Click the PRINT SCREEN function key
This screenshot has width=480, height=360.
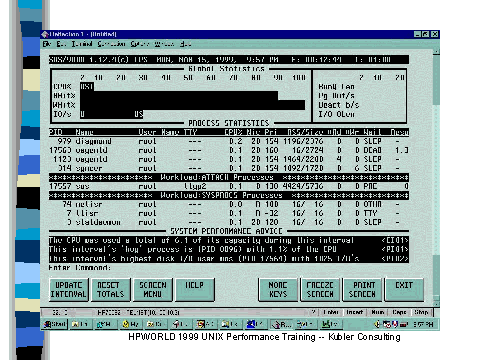pos(363,290)
